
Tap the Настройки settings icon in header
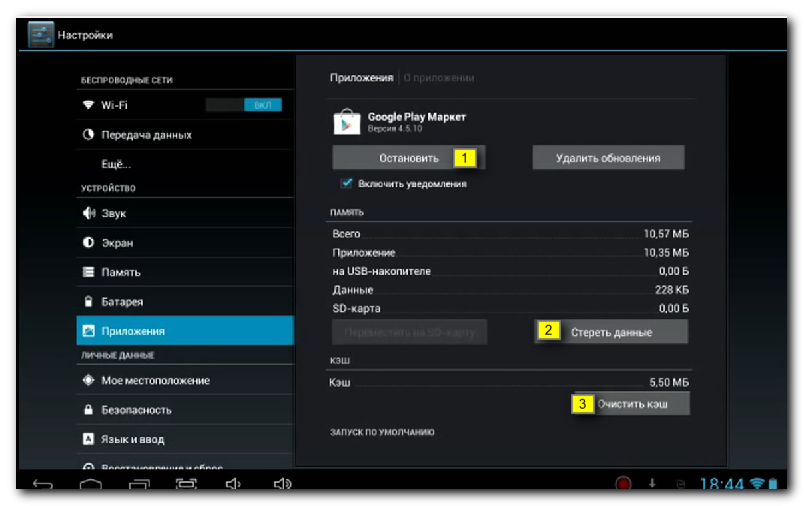[x=41, y=35]
